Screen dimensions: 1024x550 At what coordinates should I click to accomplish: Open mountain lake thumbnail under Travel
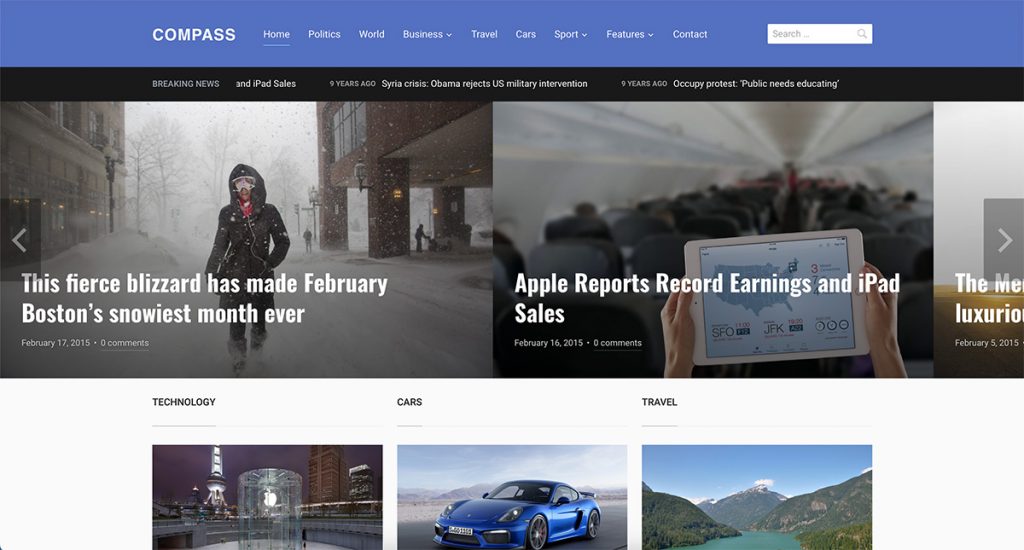(757, 497)
